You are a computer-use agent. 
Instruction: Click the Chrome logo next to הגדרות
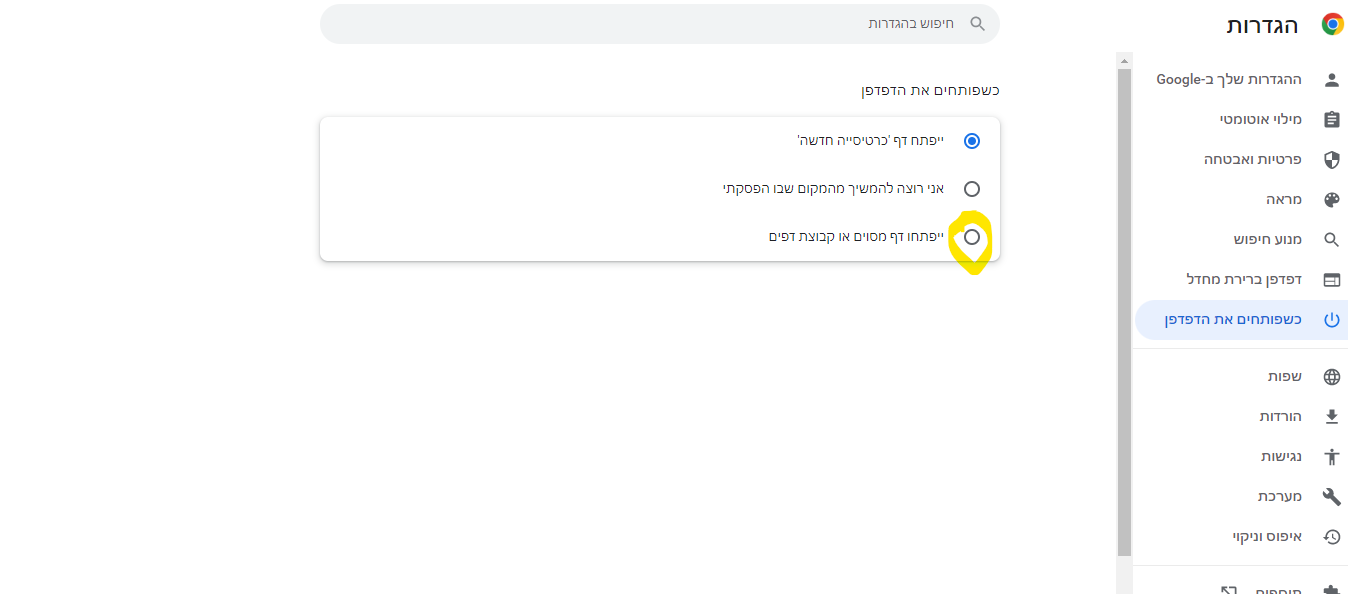pos(1332,25)
